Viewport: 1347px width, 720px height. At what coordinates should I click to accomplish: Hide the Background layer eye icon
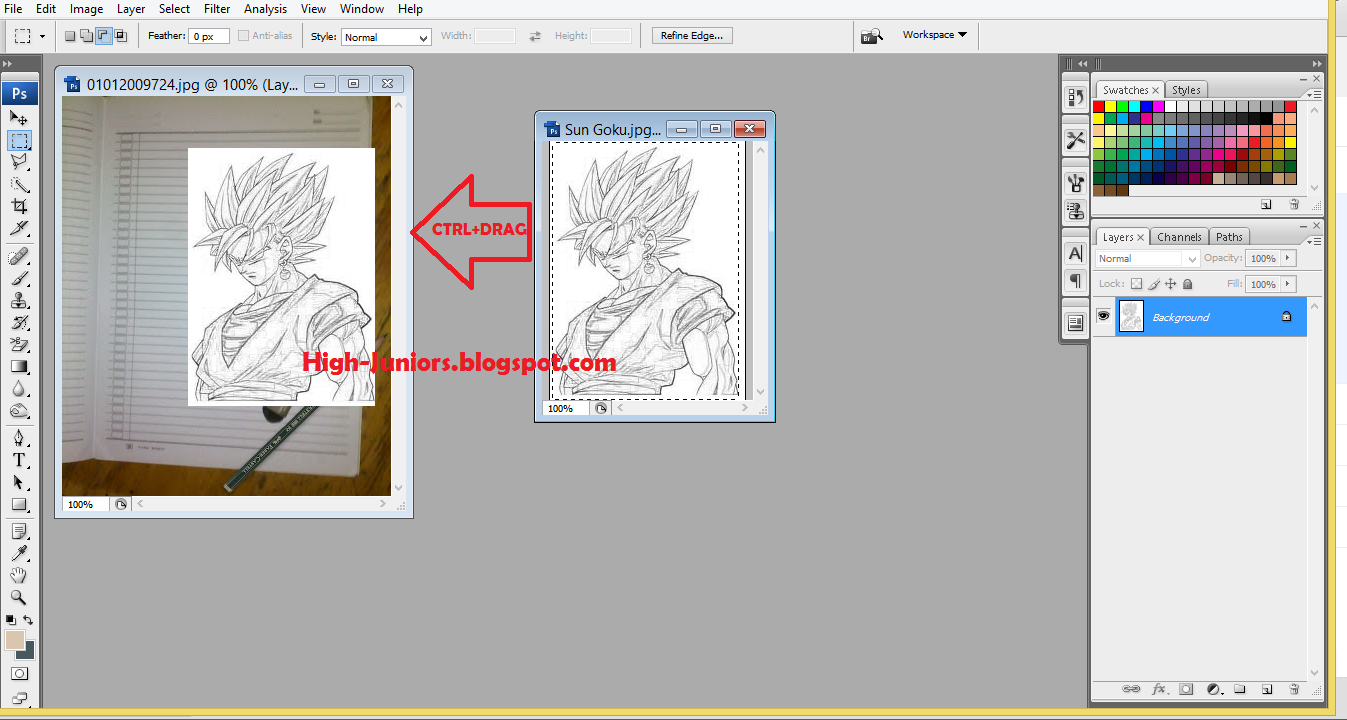1104,316
